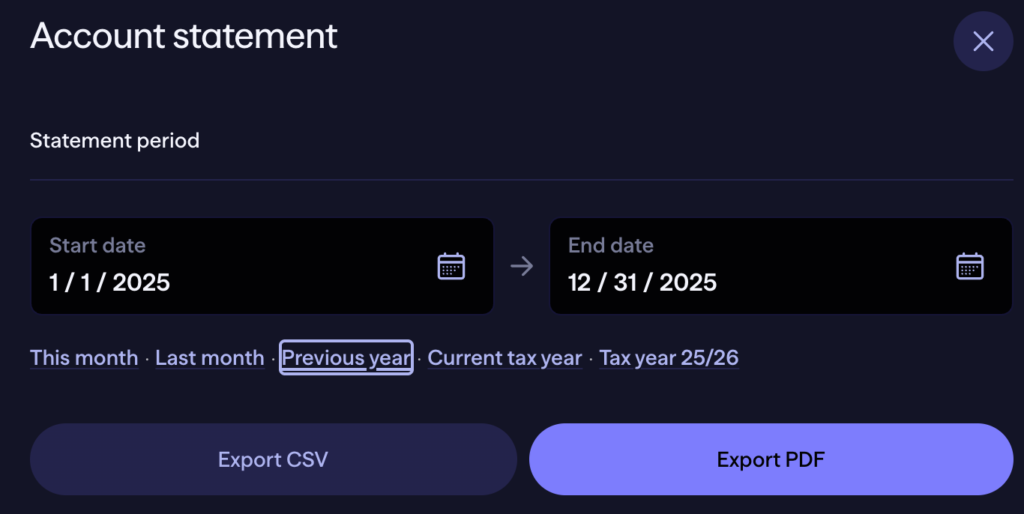The height and width of the screenshot is (514, 1024).
Task: Export the statement as CSV
Action: coord(273,460)
